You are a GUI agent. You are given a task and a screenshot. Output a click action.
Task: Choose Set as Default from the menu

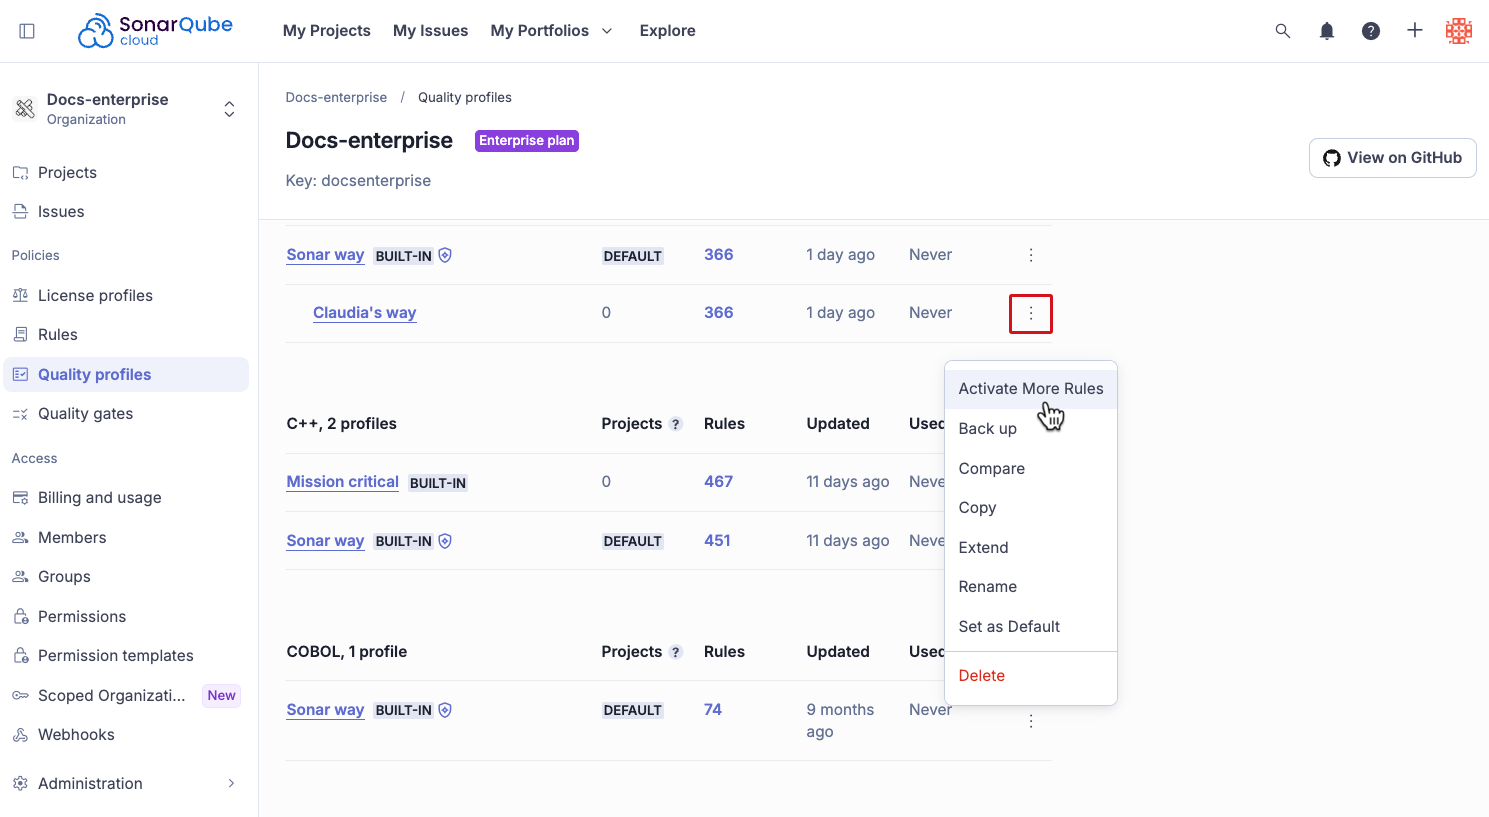1009,626
